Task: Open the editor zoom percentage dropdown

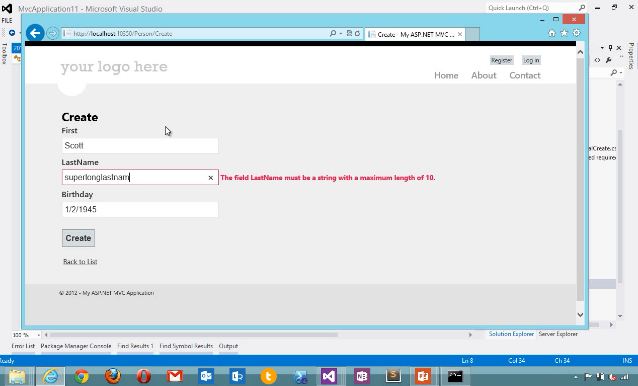Action: click(39, 335)
